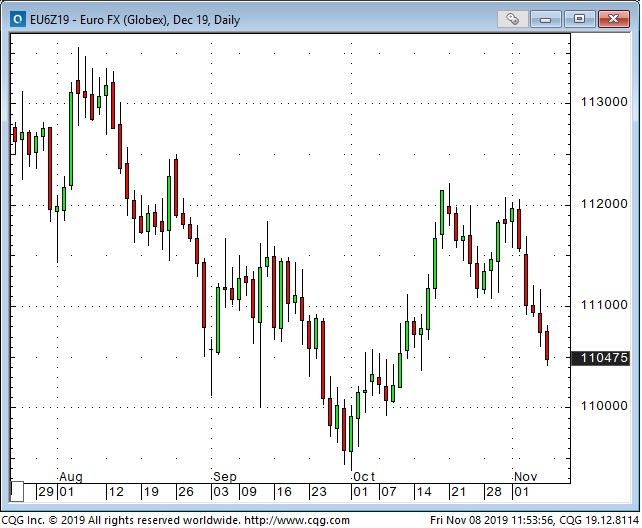Click the Nov month label
The image size is (642, 528).
525,477
